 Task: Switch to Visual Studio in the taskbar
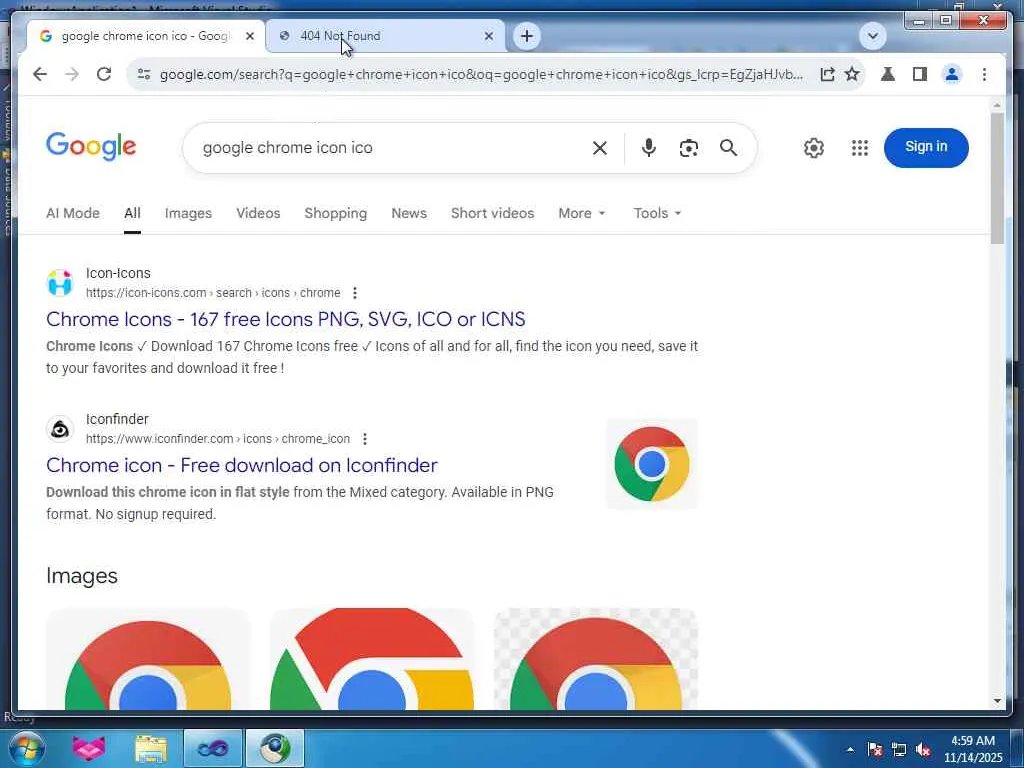click(213, 748)
